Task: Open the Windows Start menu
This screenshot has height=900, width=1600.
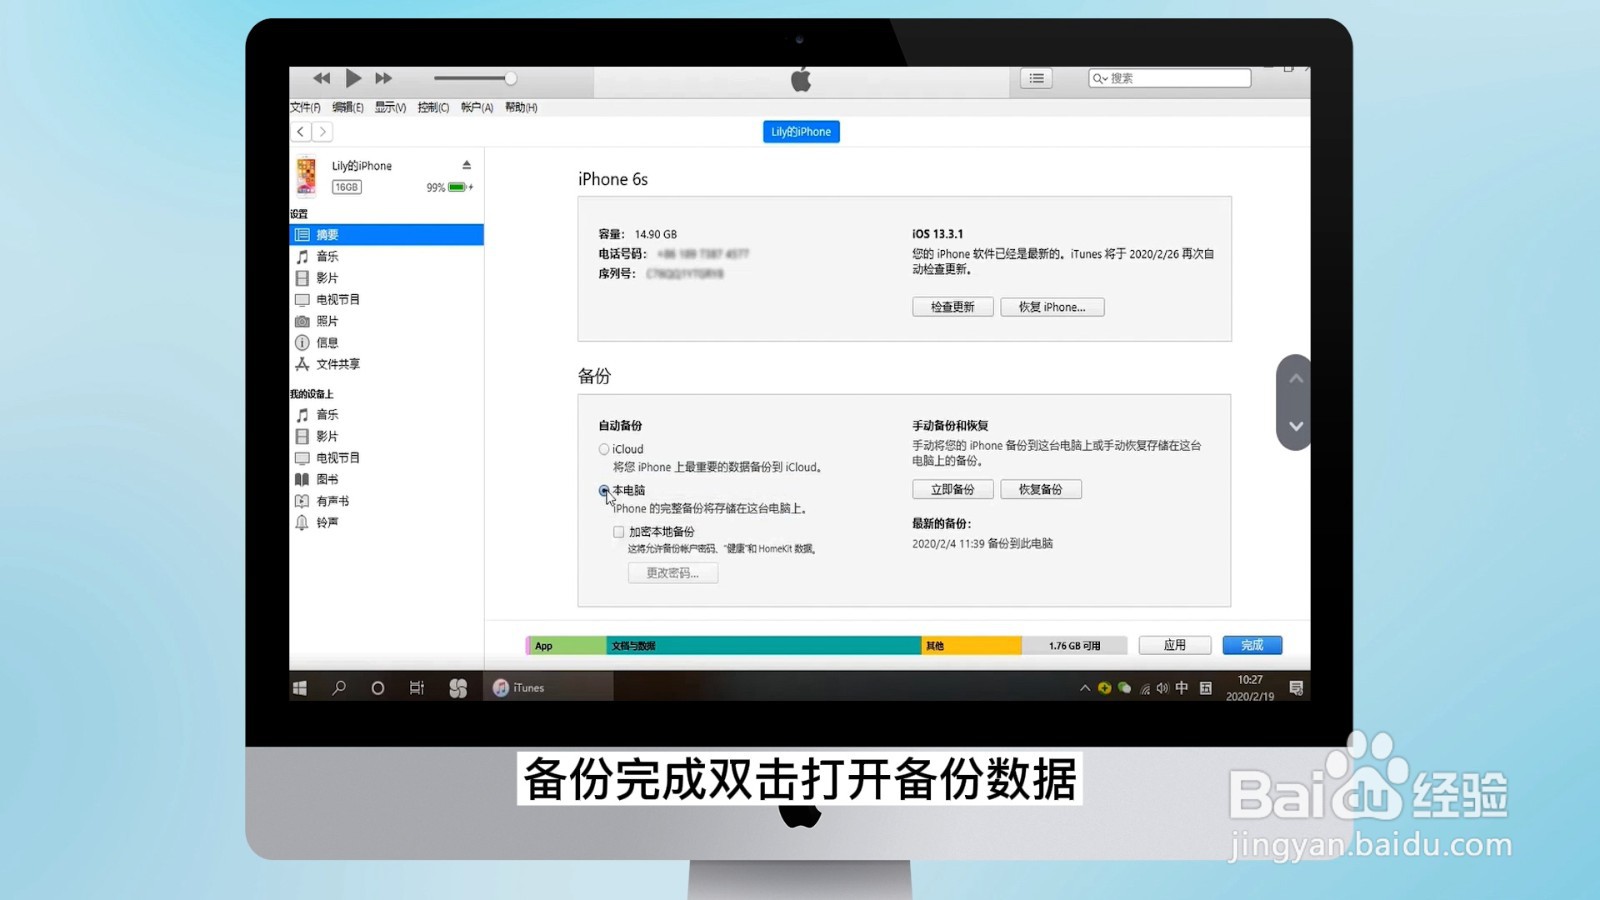Action: tap(300, 687)
